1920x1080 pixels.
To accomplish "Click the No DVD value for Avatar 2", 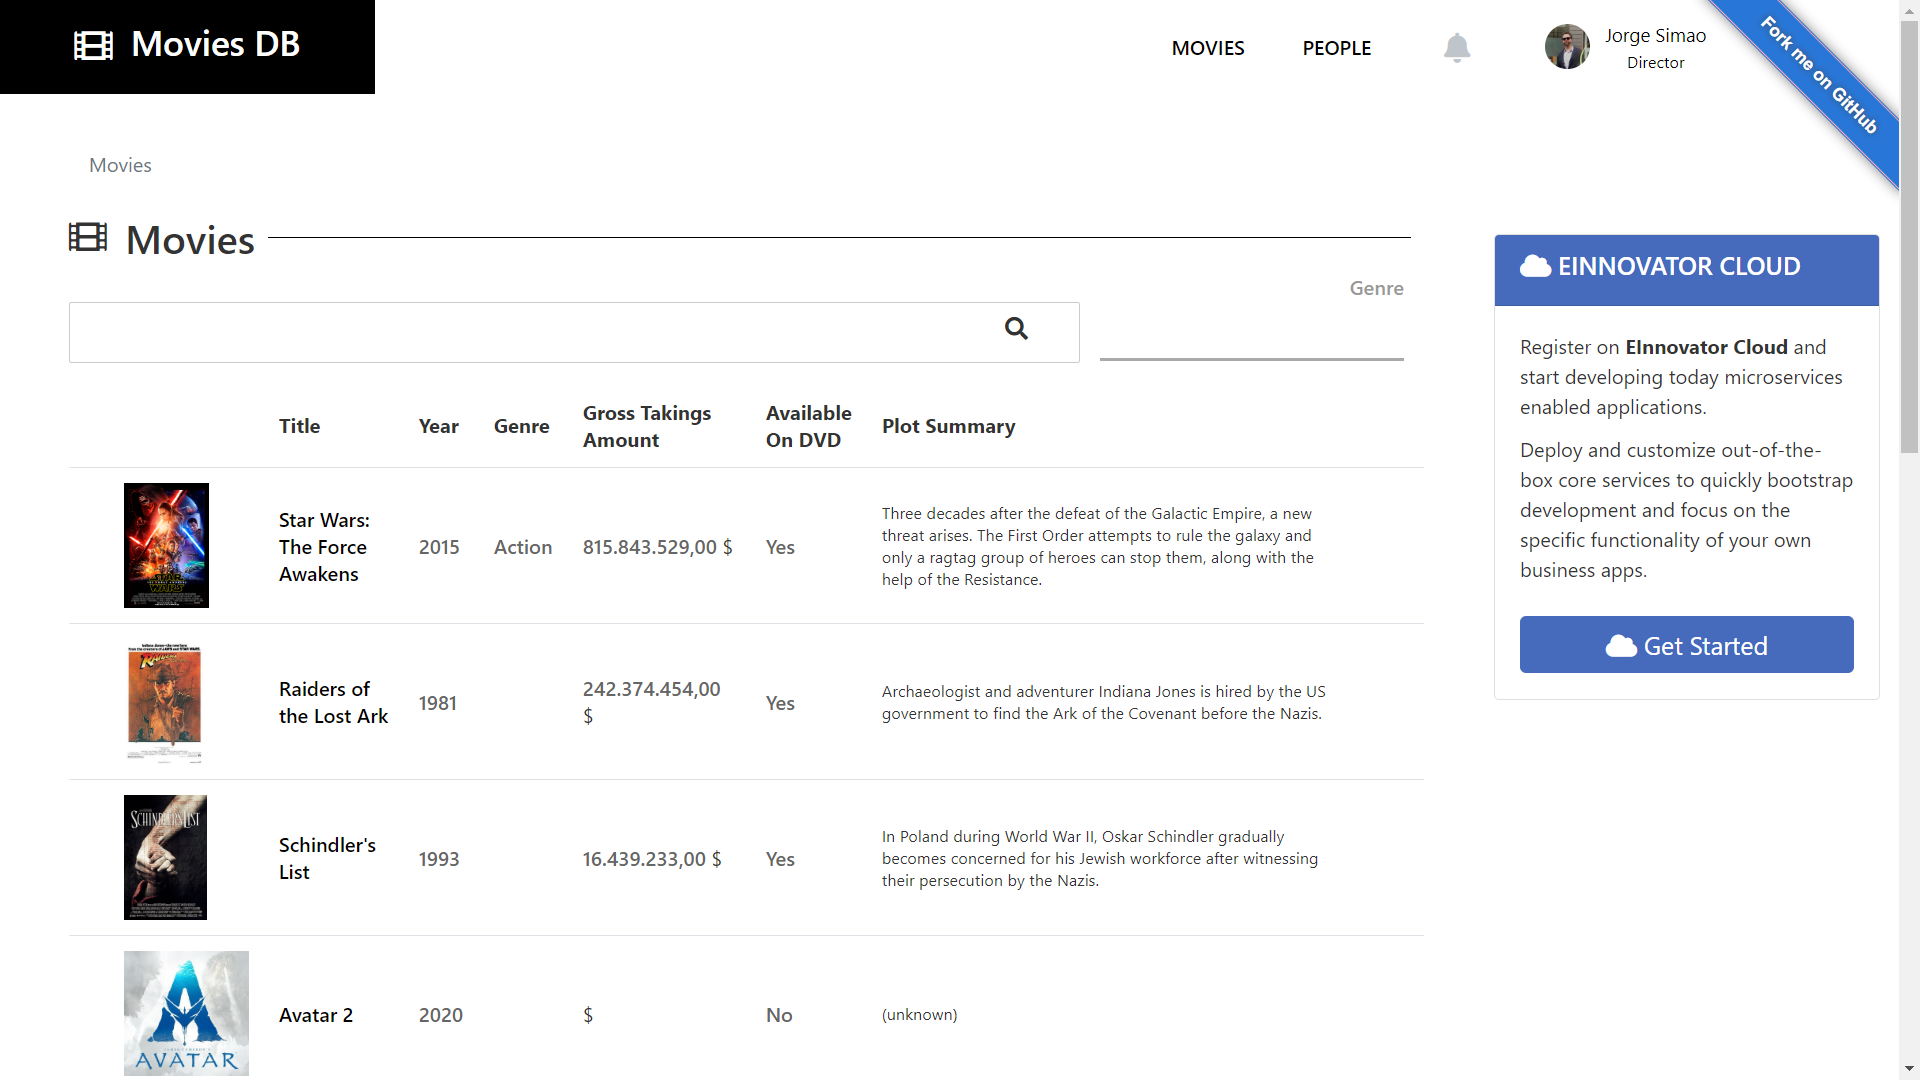I will tap(779, 1015).
